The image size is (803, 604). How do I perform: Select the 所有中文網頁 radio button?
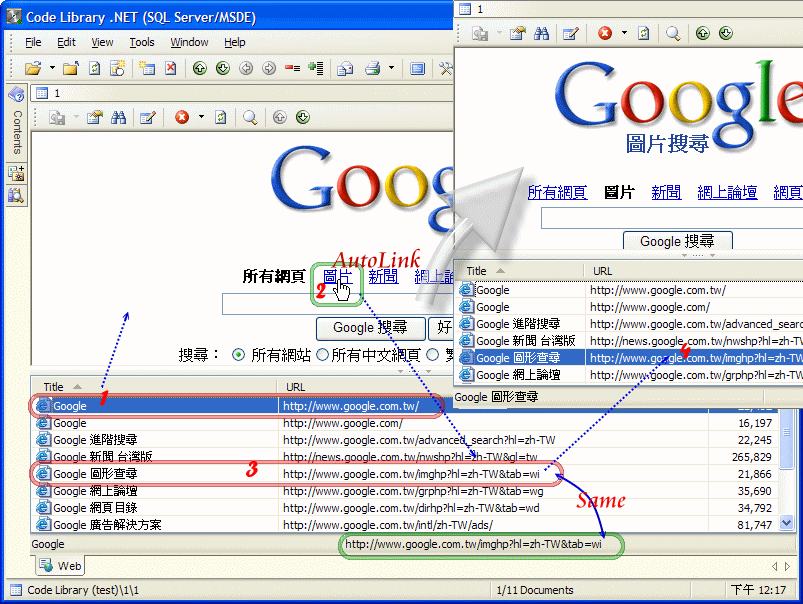pyautogui.click(x=322, y=355)
